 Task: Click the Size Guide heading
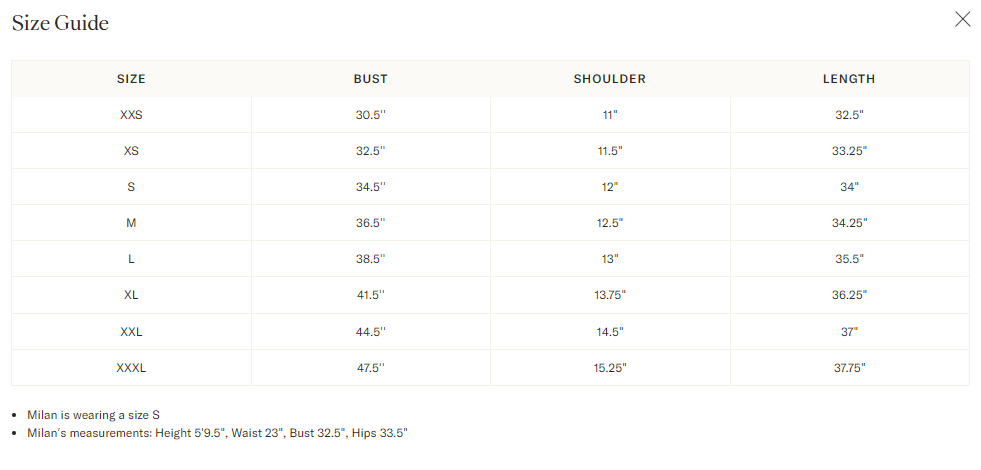[60, 23]
